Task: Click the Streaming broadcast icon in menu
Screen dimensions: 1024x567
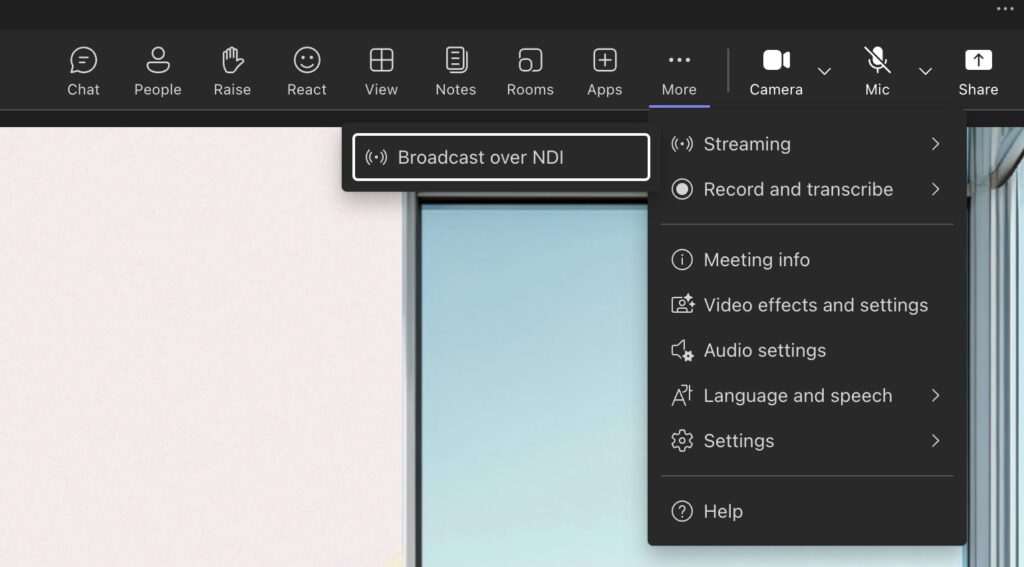Action: point(682,144)
